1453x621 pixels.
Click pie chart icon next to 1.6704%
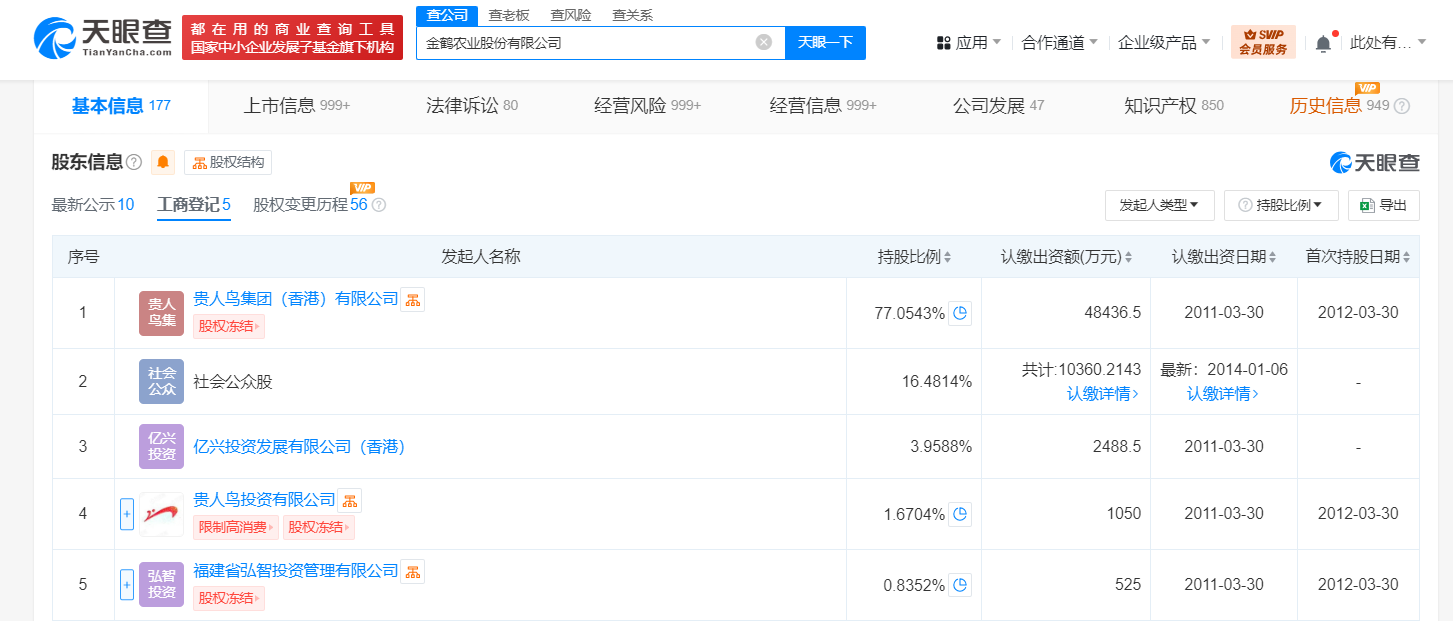click(x=960, y=514)
